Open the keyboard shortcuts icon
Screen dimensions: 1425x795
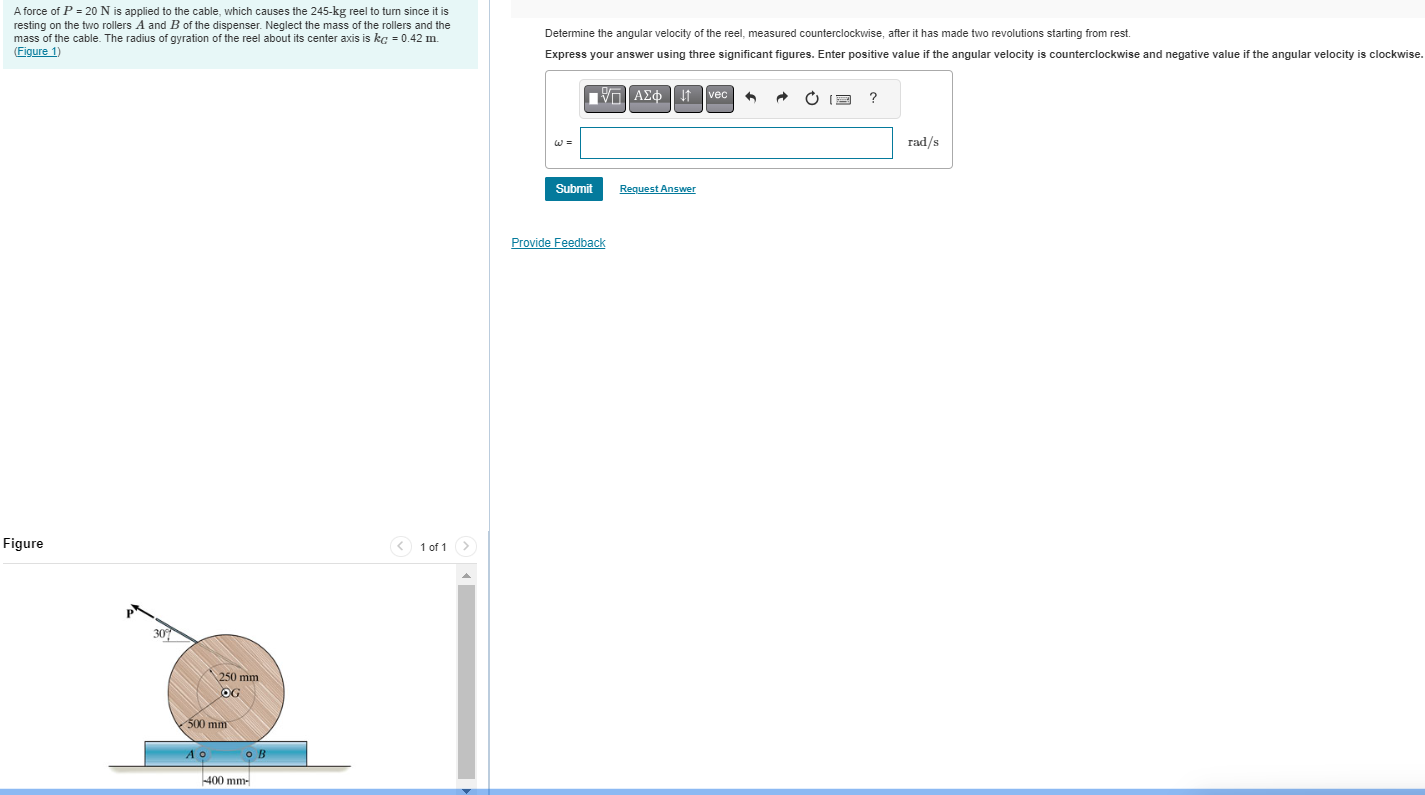pyautogui.click(x=840, y=98)
